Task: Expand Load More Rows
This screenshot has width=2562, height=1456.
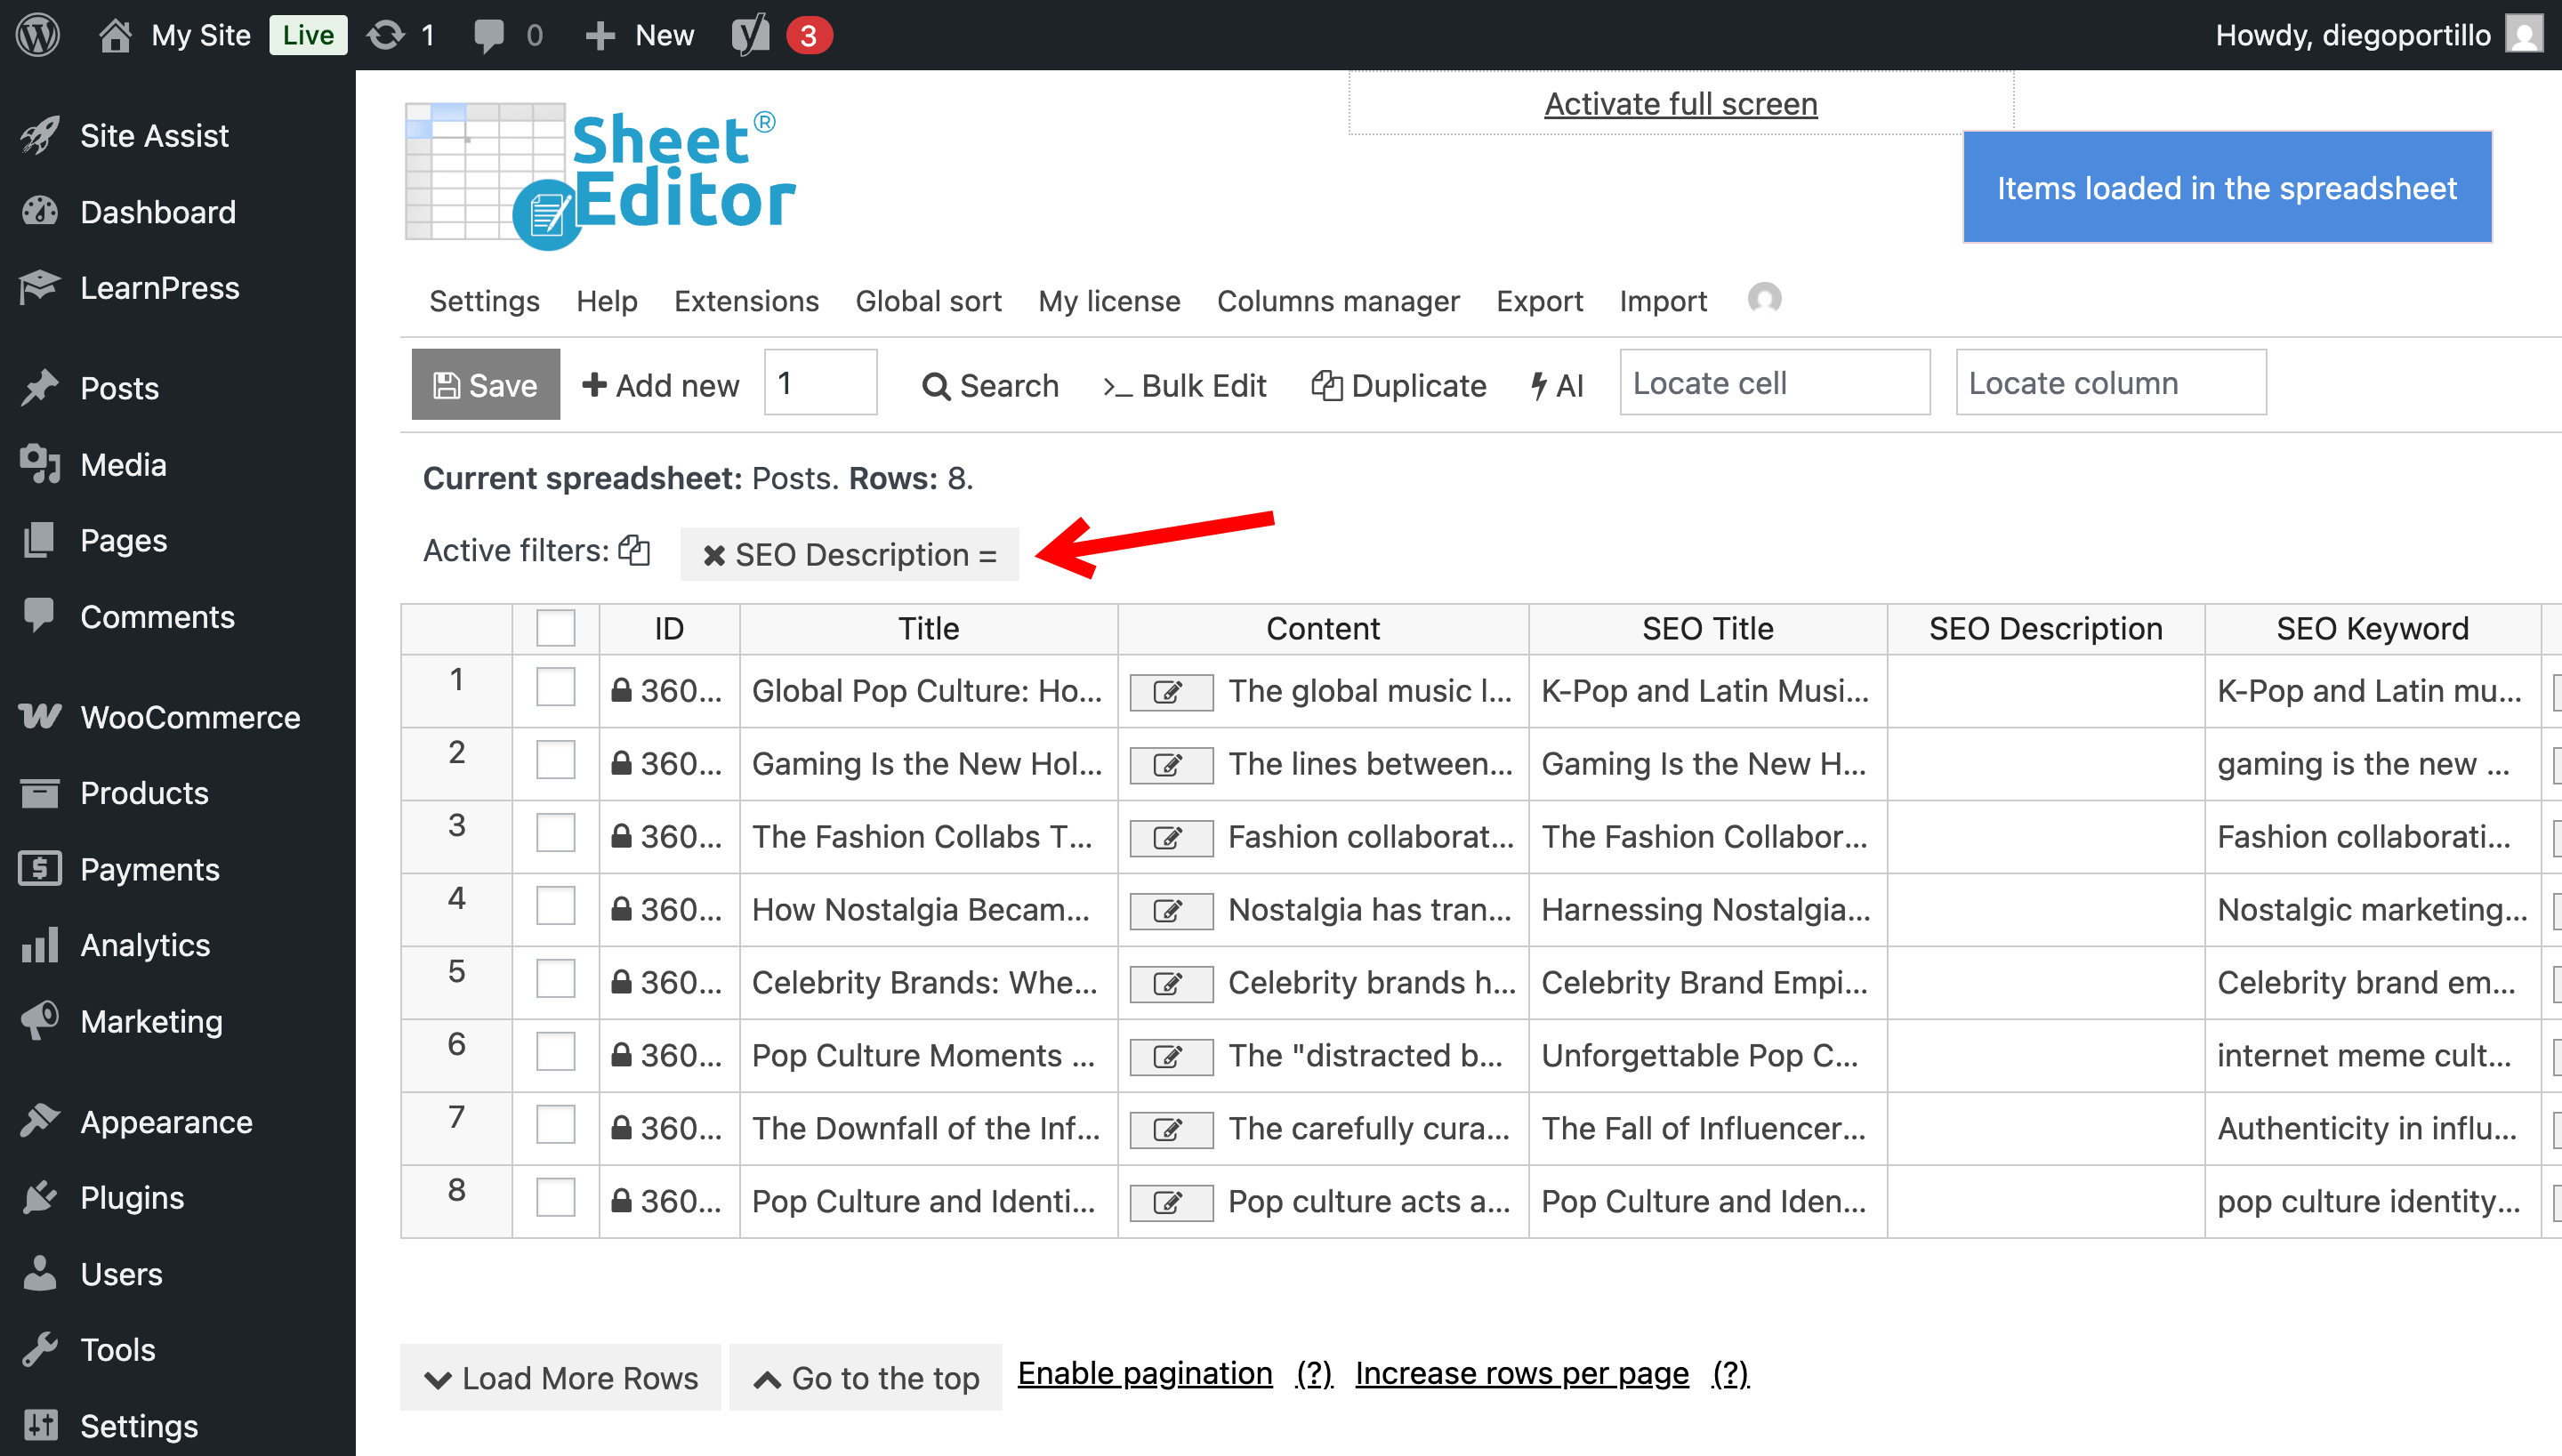Action: [x=560, y=1378]
